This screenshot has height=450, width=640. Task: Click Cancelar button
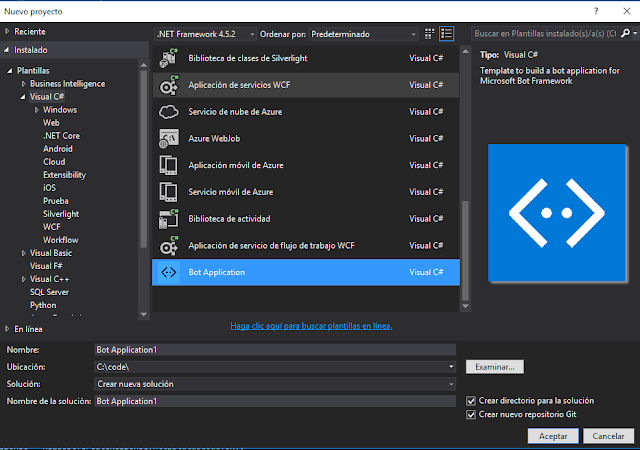[x=609, y=436]
